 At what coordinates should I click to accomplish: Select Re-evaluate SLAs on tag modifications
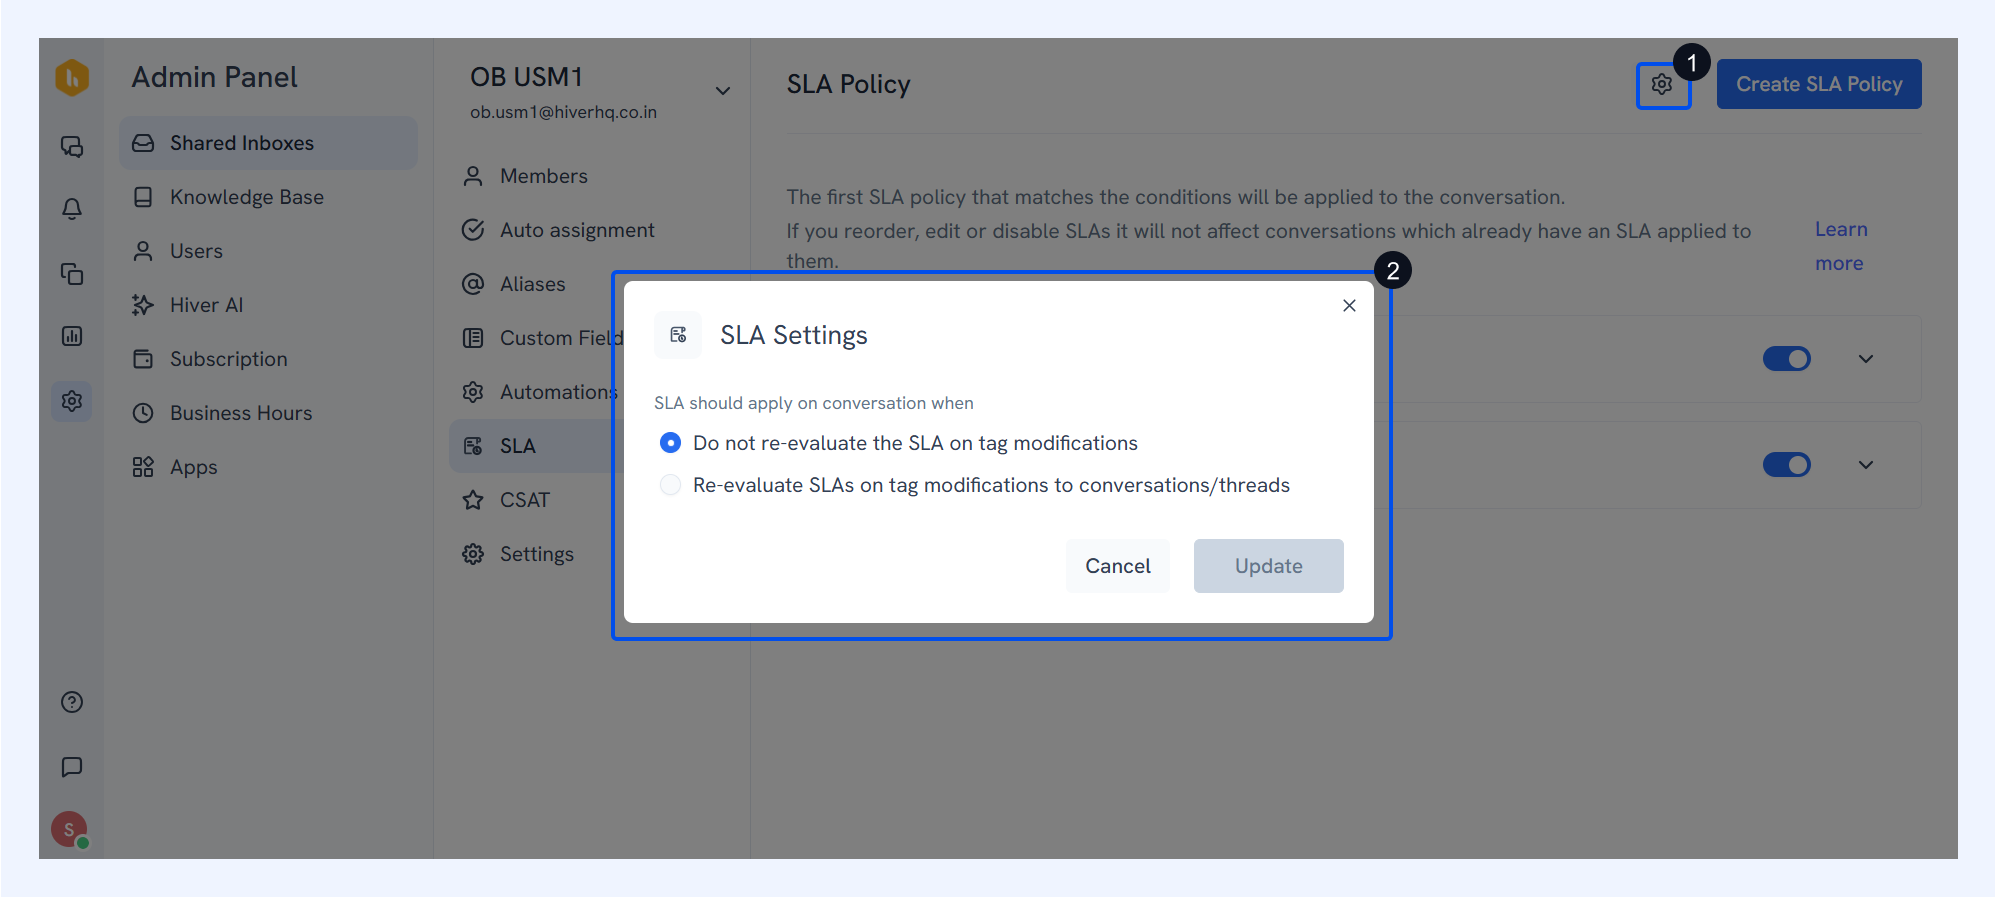tap(671, 485)
